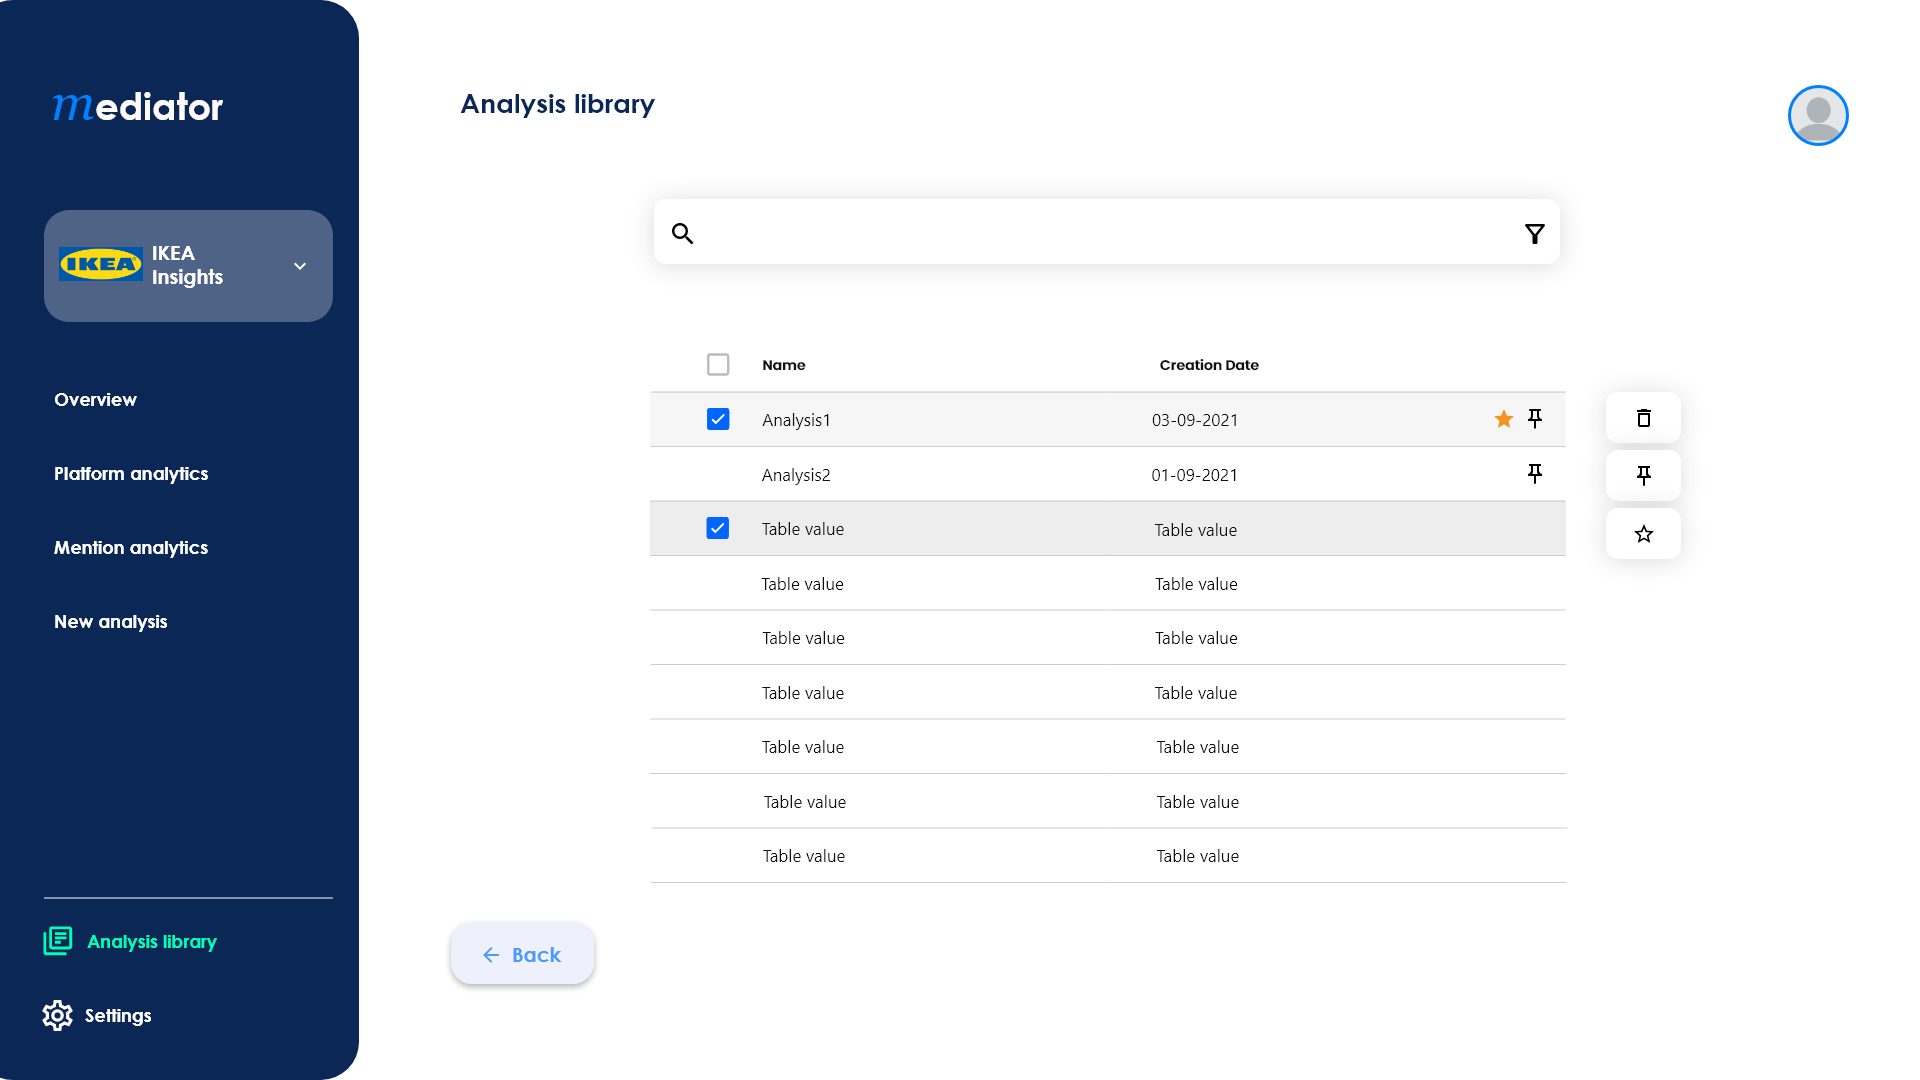The width and height of the screenshot is (1920, 1080).
Task: Open Mention analytics in sidebar
Action: tap(131, 547)
